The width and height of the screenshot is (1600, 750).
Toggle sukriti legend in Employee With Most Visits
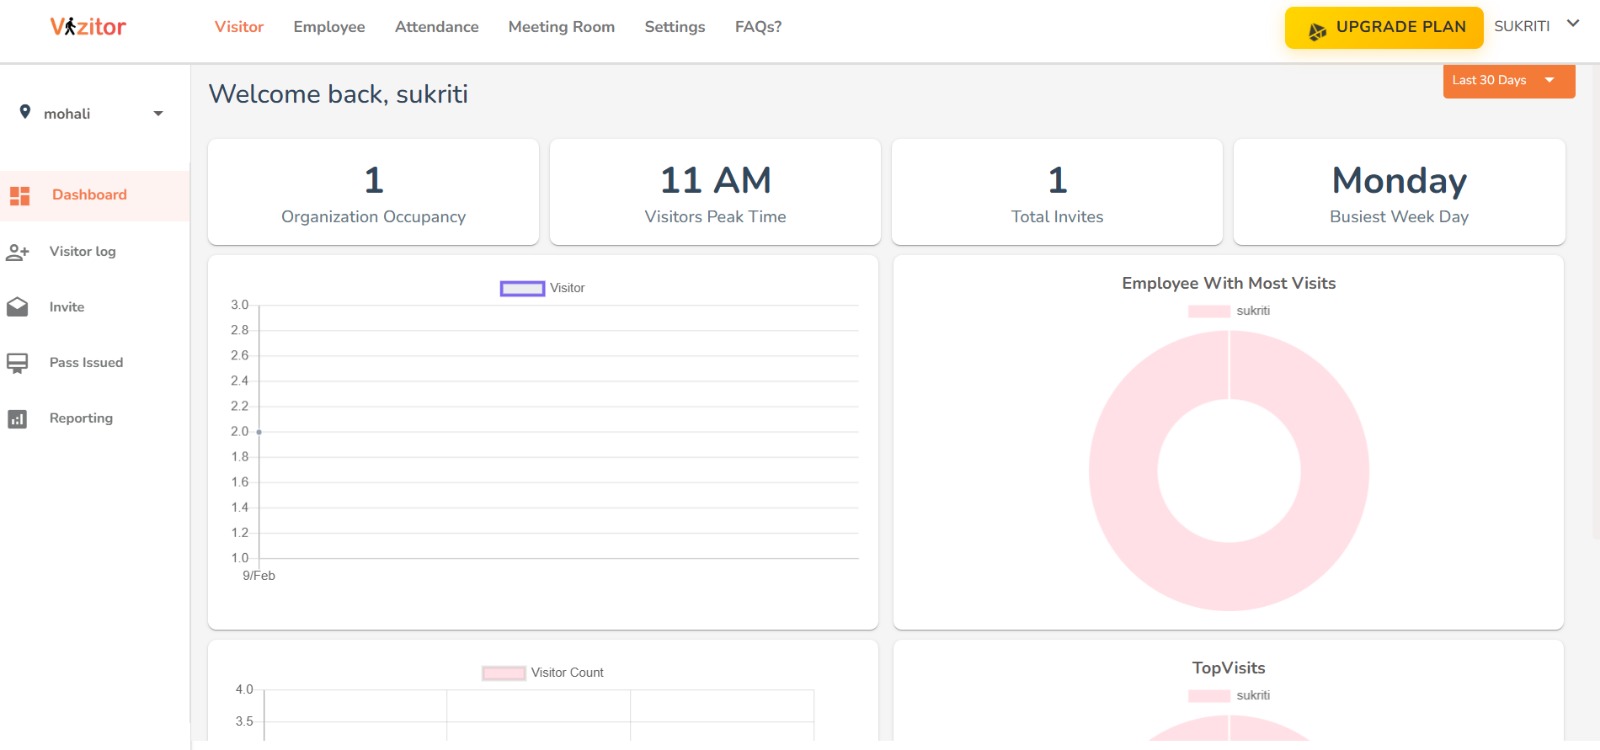pos(1229,311)
